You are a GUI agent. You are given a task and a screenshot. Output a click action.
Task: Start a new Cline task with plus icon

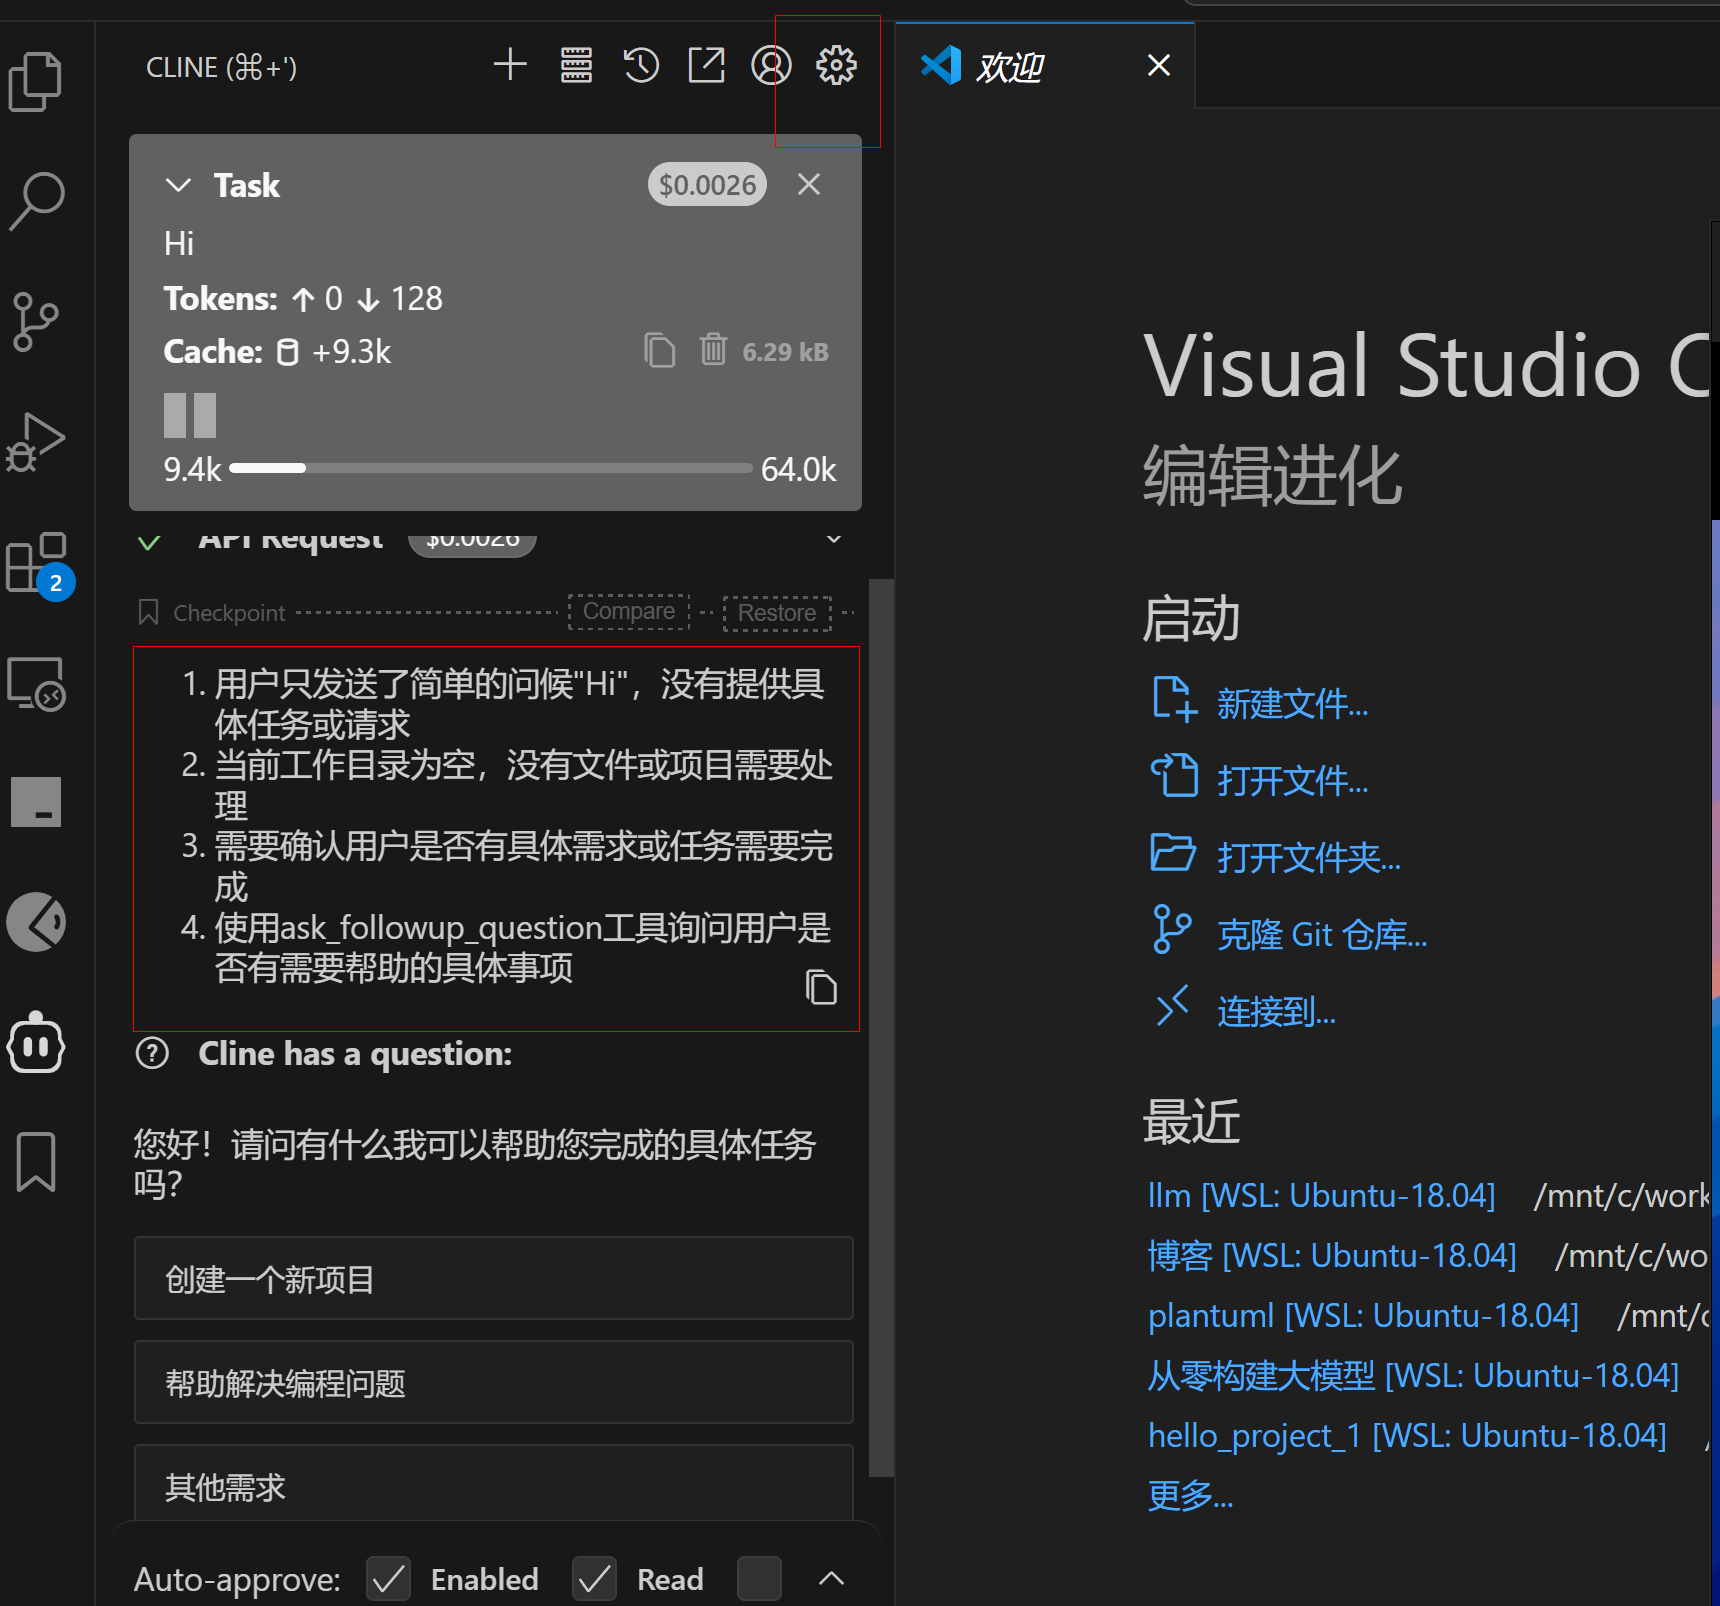tap(510, 65)
